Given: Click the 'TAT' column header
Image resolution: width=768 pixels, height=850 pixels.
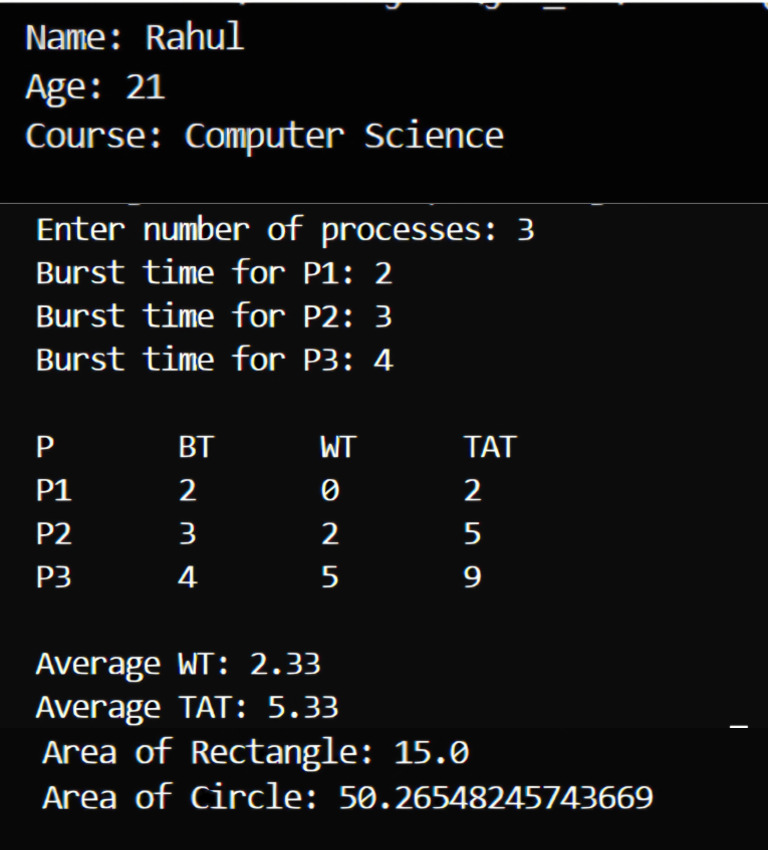Looking at the screenshot, I should 490,447.
